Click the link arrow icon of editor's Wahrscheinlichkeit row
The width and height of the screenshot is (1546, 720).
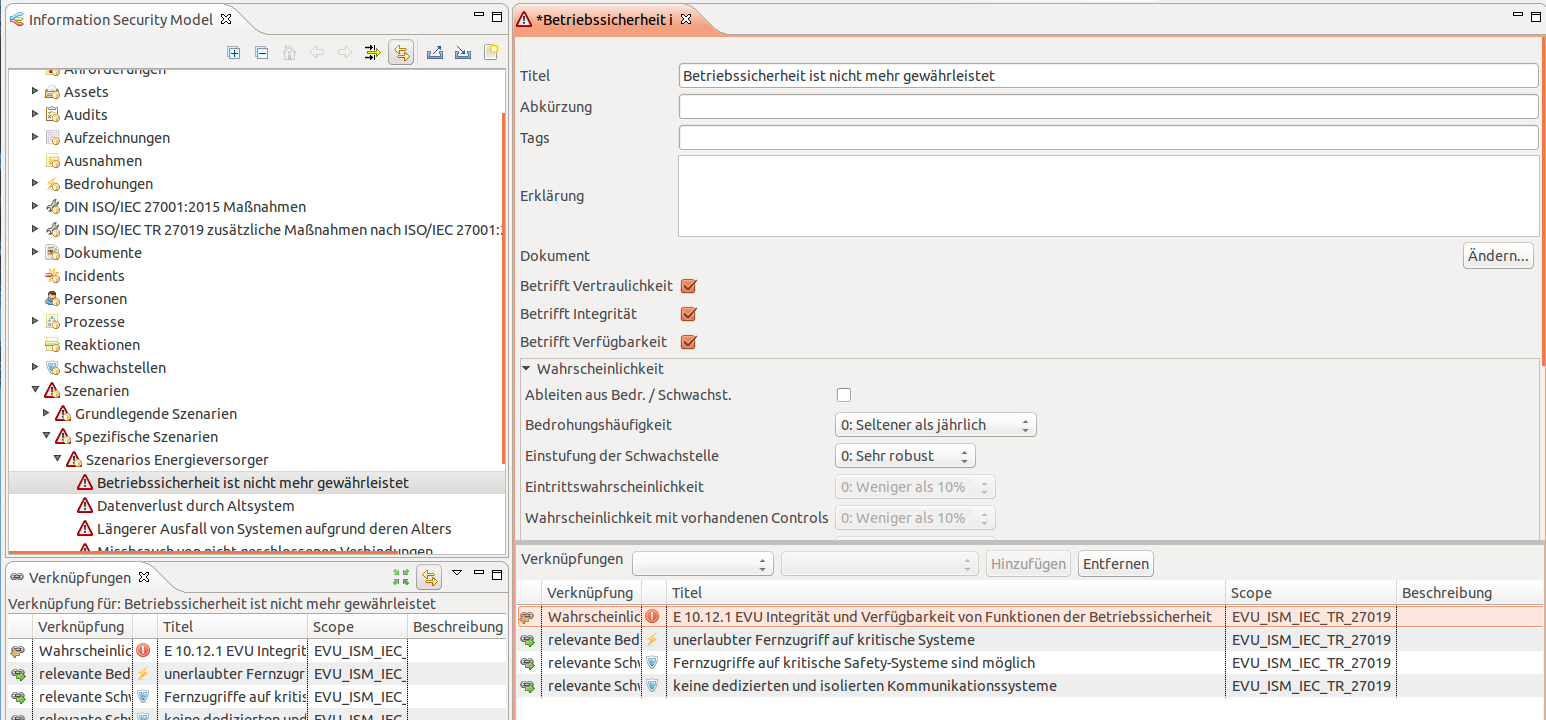pyautogui.click(x=527, y=617)
